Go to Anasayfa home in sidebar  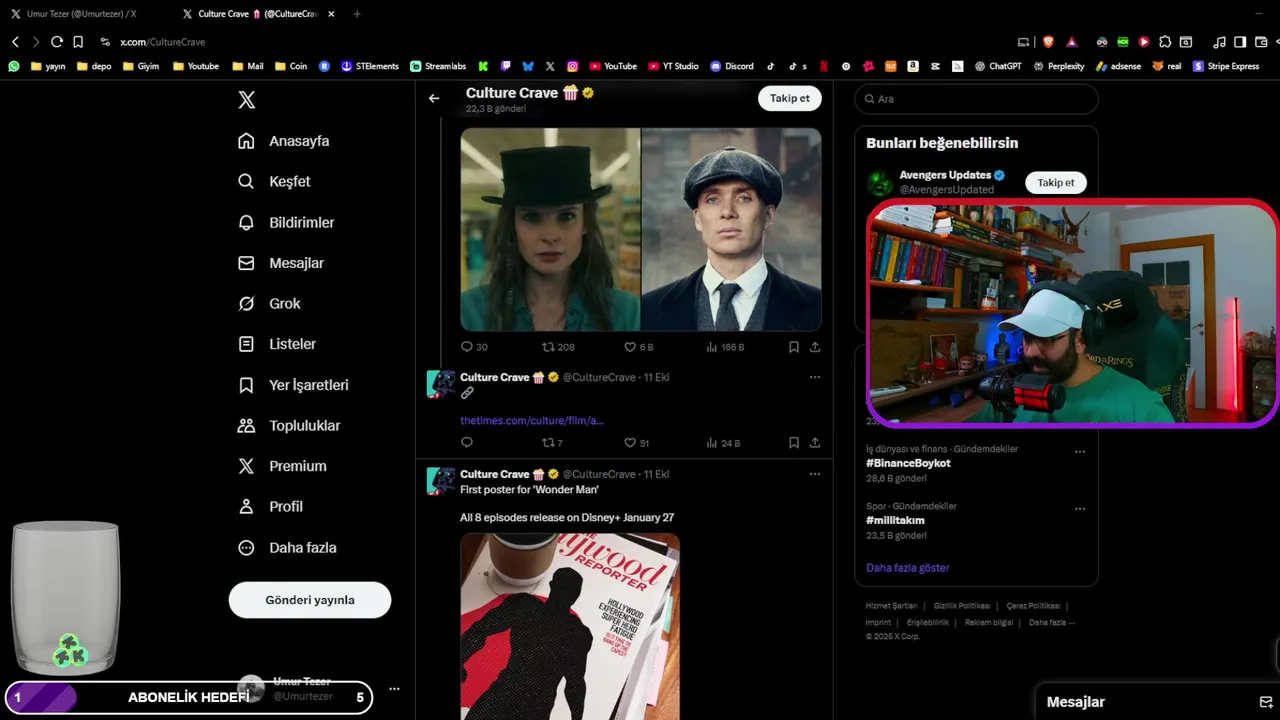pos(283,141)
